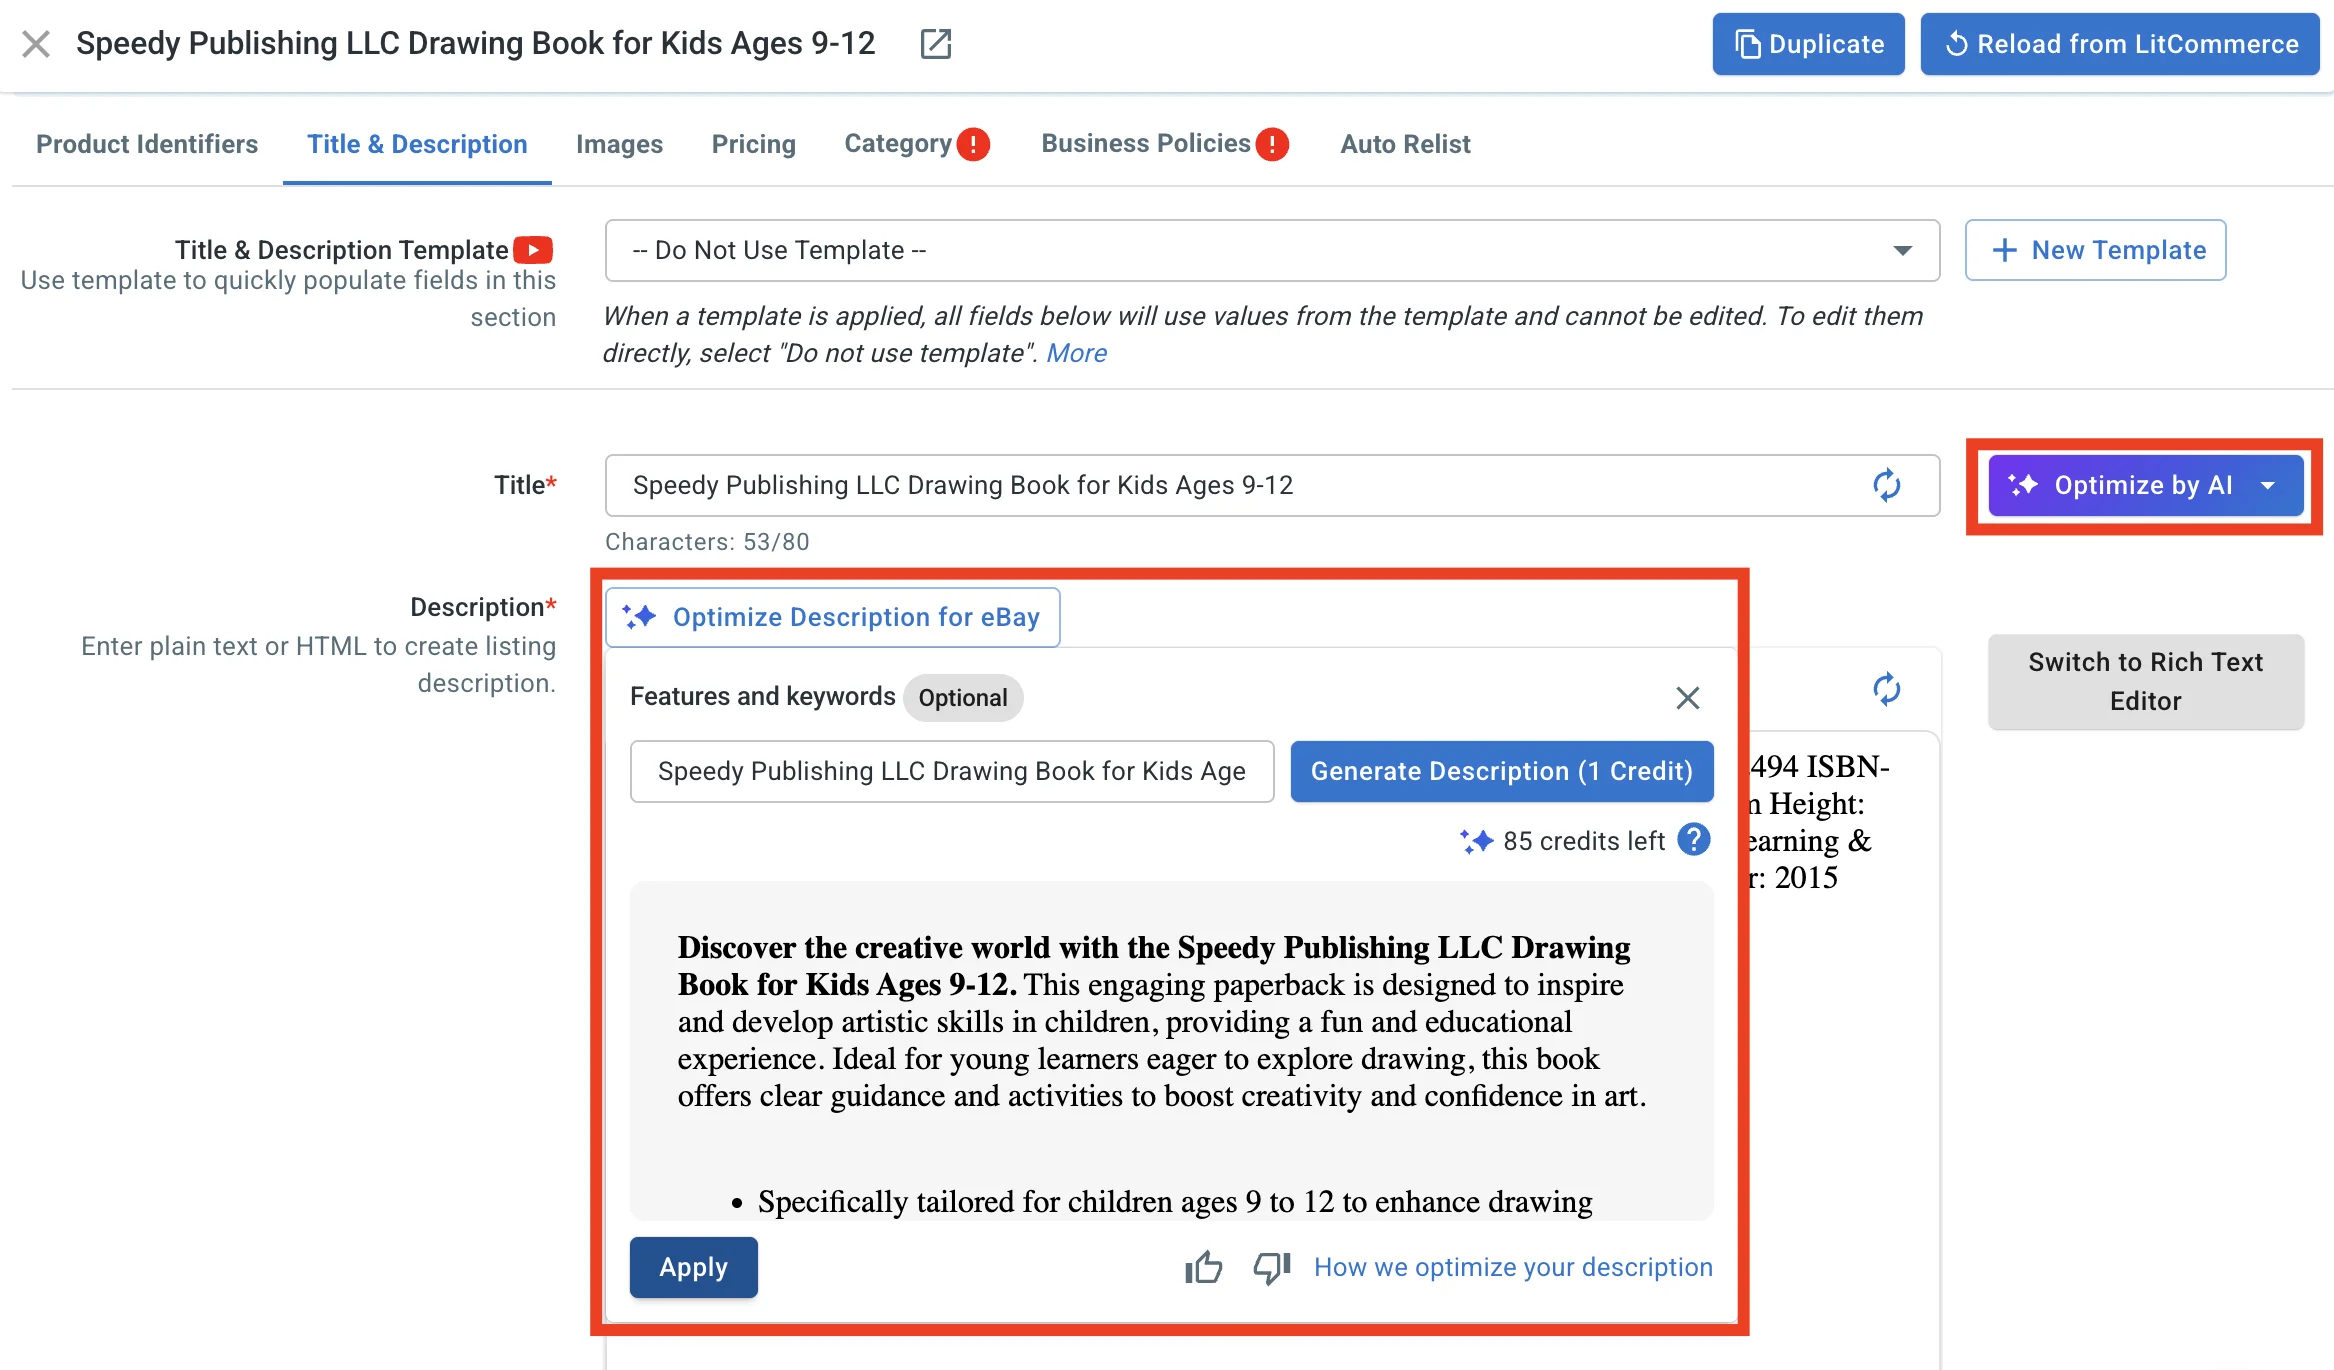Close the Features and keywords panel
Viewport: 2334px width, 1370px height.
(x=1687, y=697)
